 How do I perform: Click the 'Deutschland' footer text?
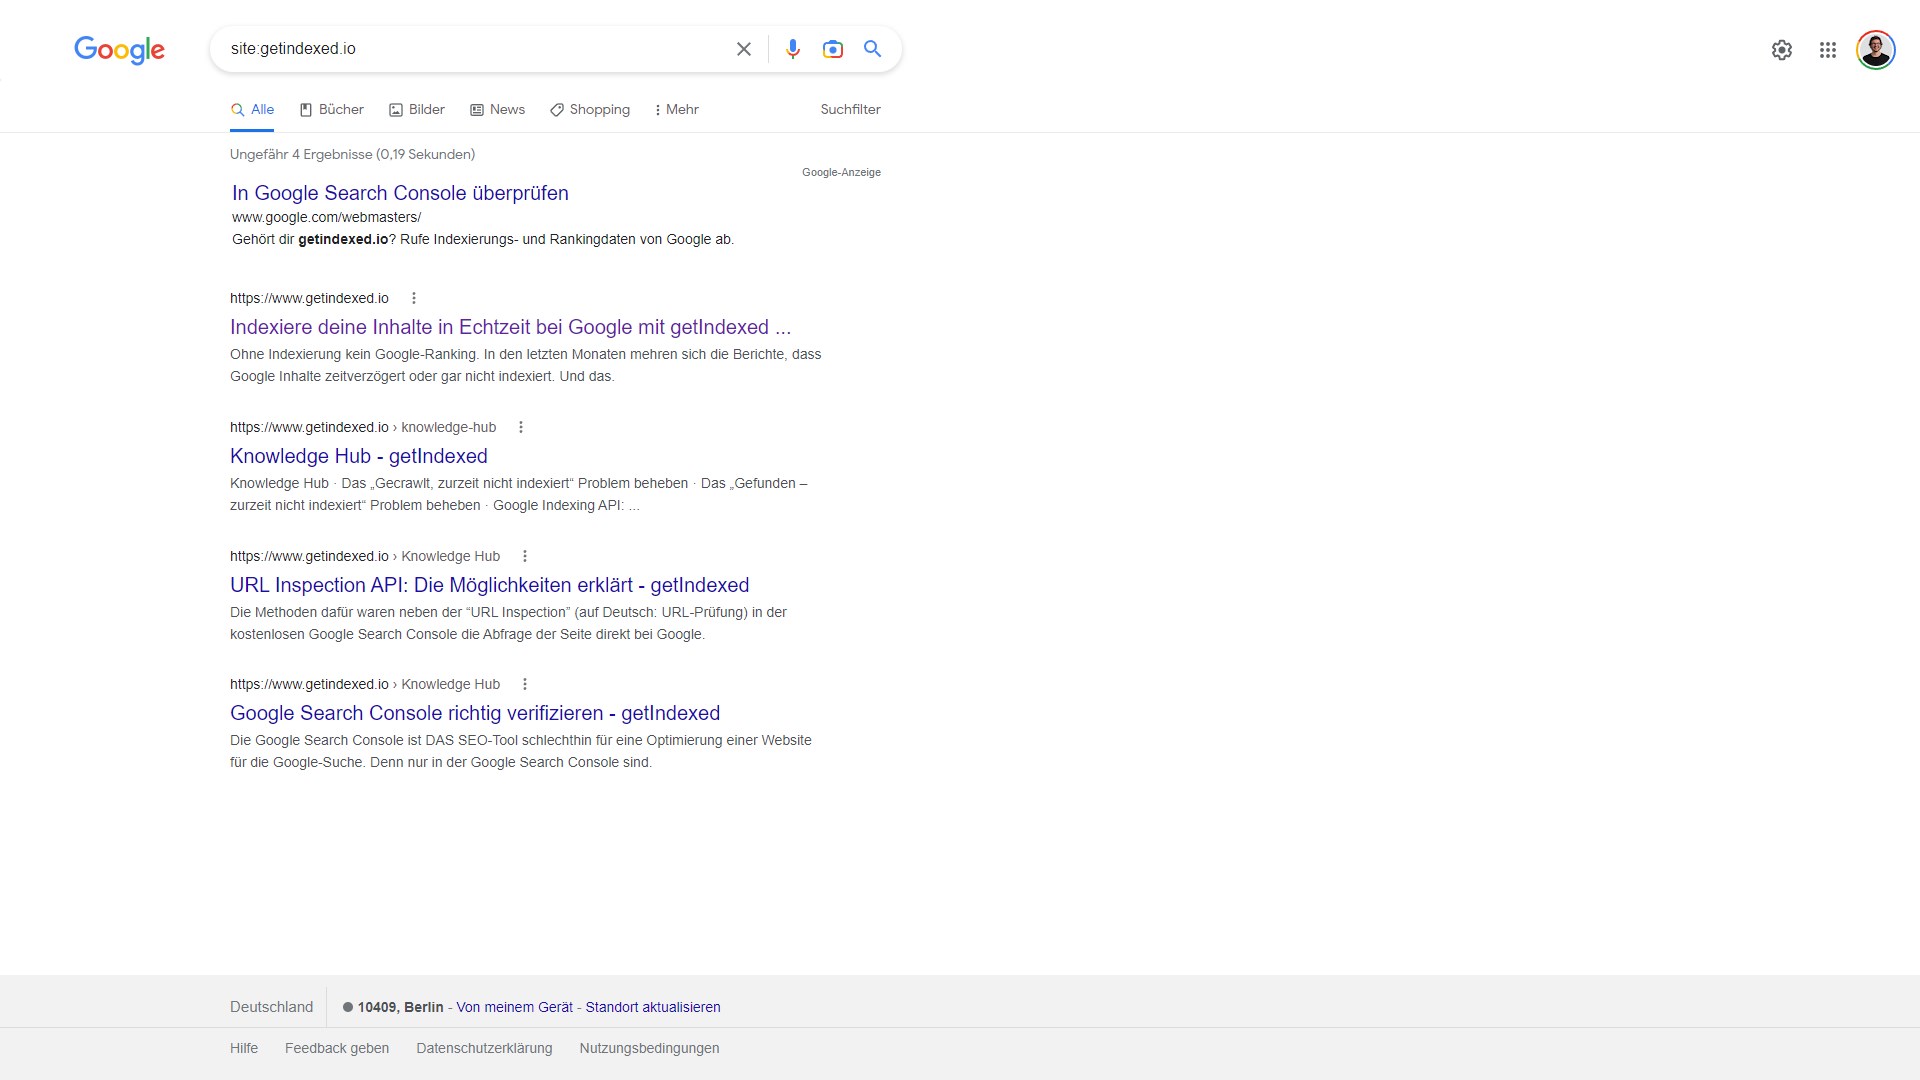pyautogui.click(x=271, y=1007)
